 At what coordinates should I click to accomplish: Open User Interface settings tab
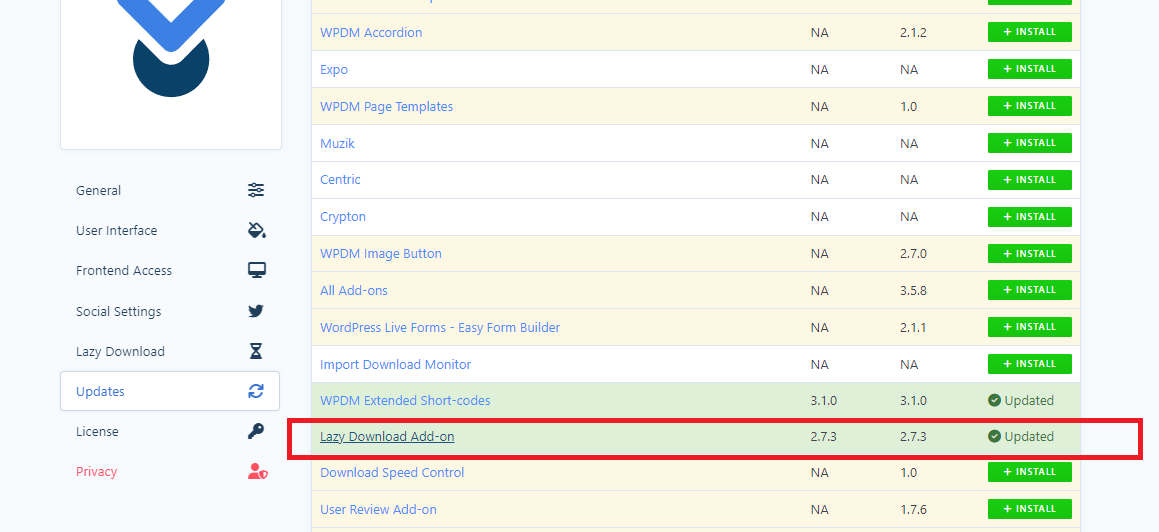click(x=170, y=231)
